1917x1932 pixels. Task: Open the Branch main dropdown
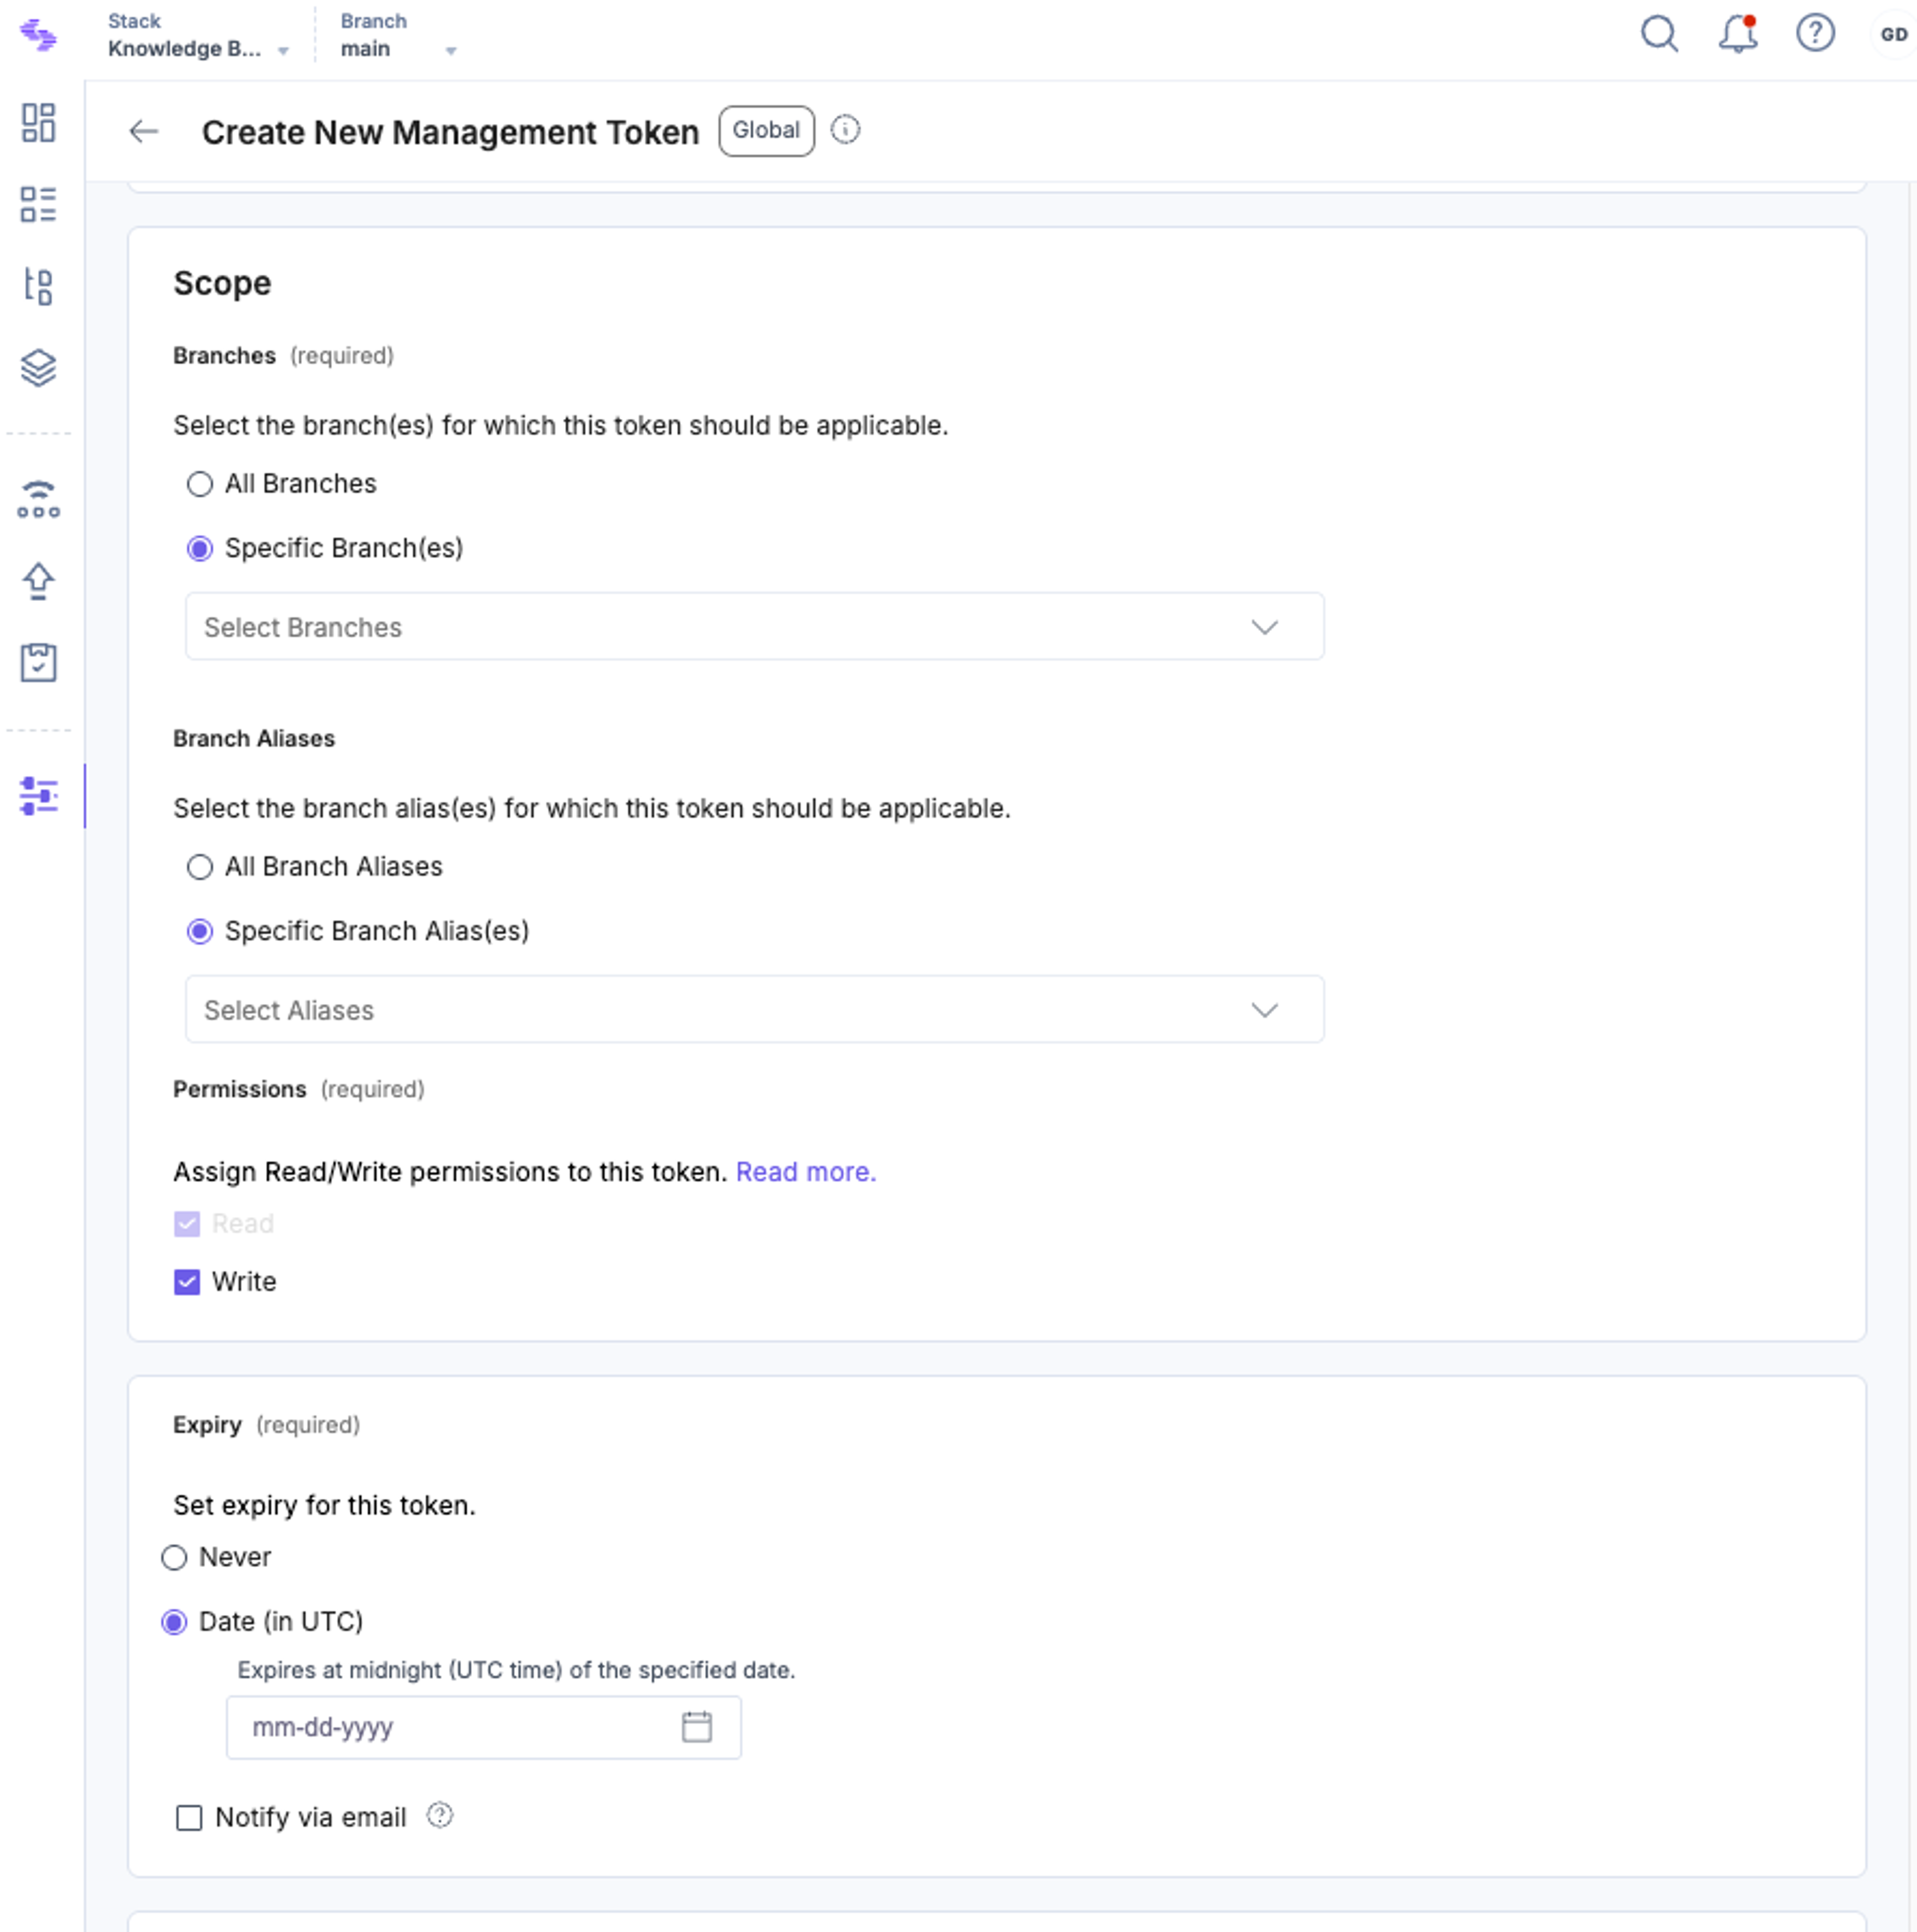pyautogui.click(x=398, y=35)
